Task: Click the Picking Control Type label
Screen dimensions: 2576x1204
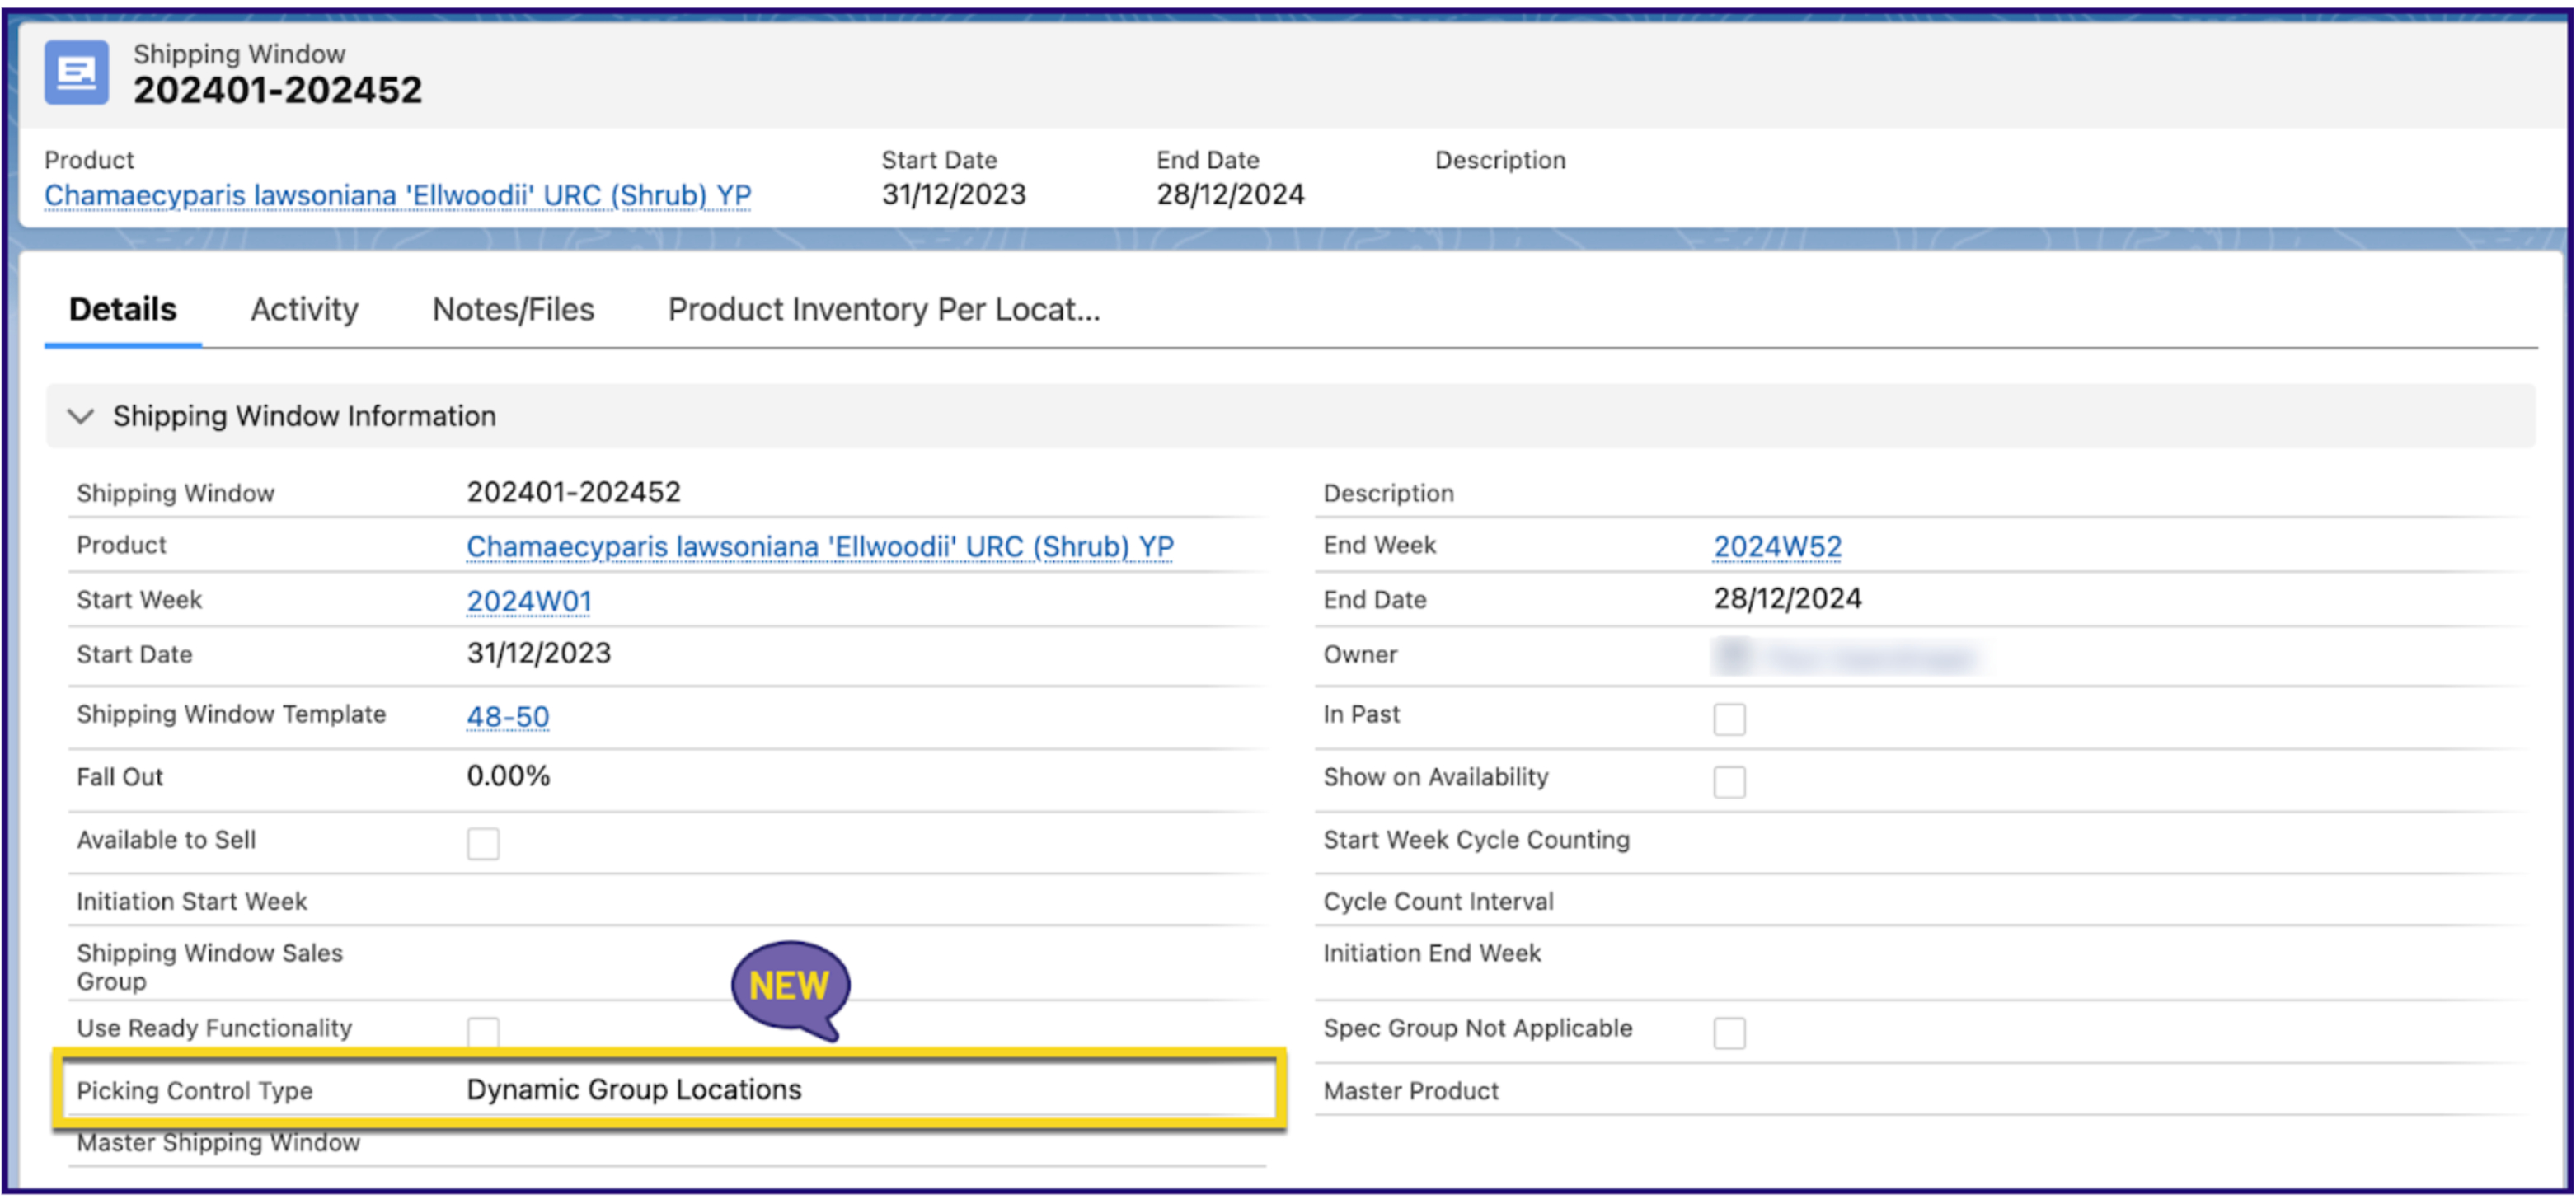Action: [195, 1091]
